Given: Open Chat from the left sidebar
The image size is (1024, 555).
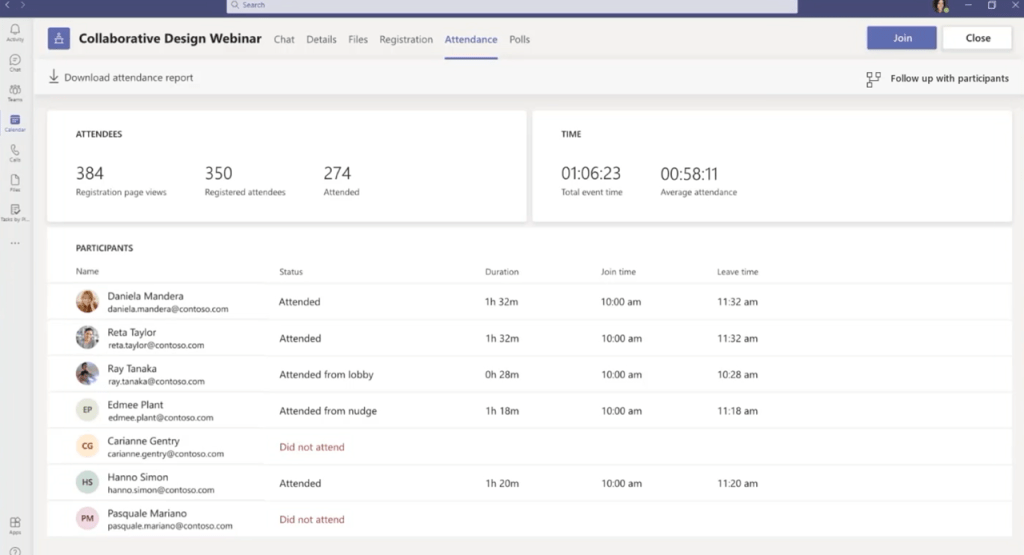Looking at the screenshot, I should coord(15,61).
